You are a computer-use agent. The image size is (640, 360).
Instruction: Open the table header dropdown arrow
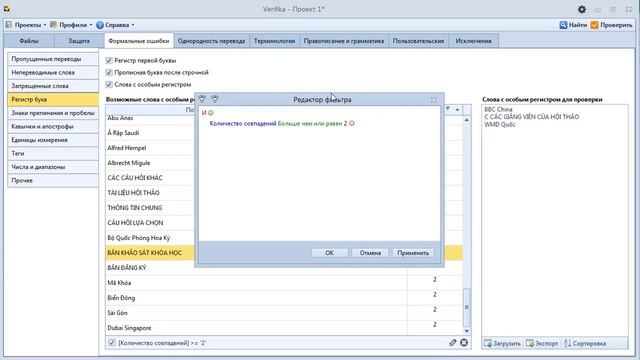[458, 109]
